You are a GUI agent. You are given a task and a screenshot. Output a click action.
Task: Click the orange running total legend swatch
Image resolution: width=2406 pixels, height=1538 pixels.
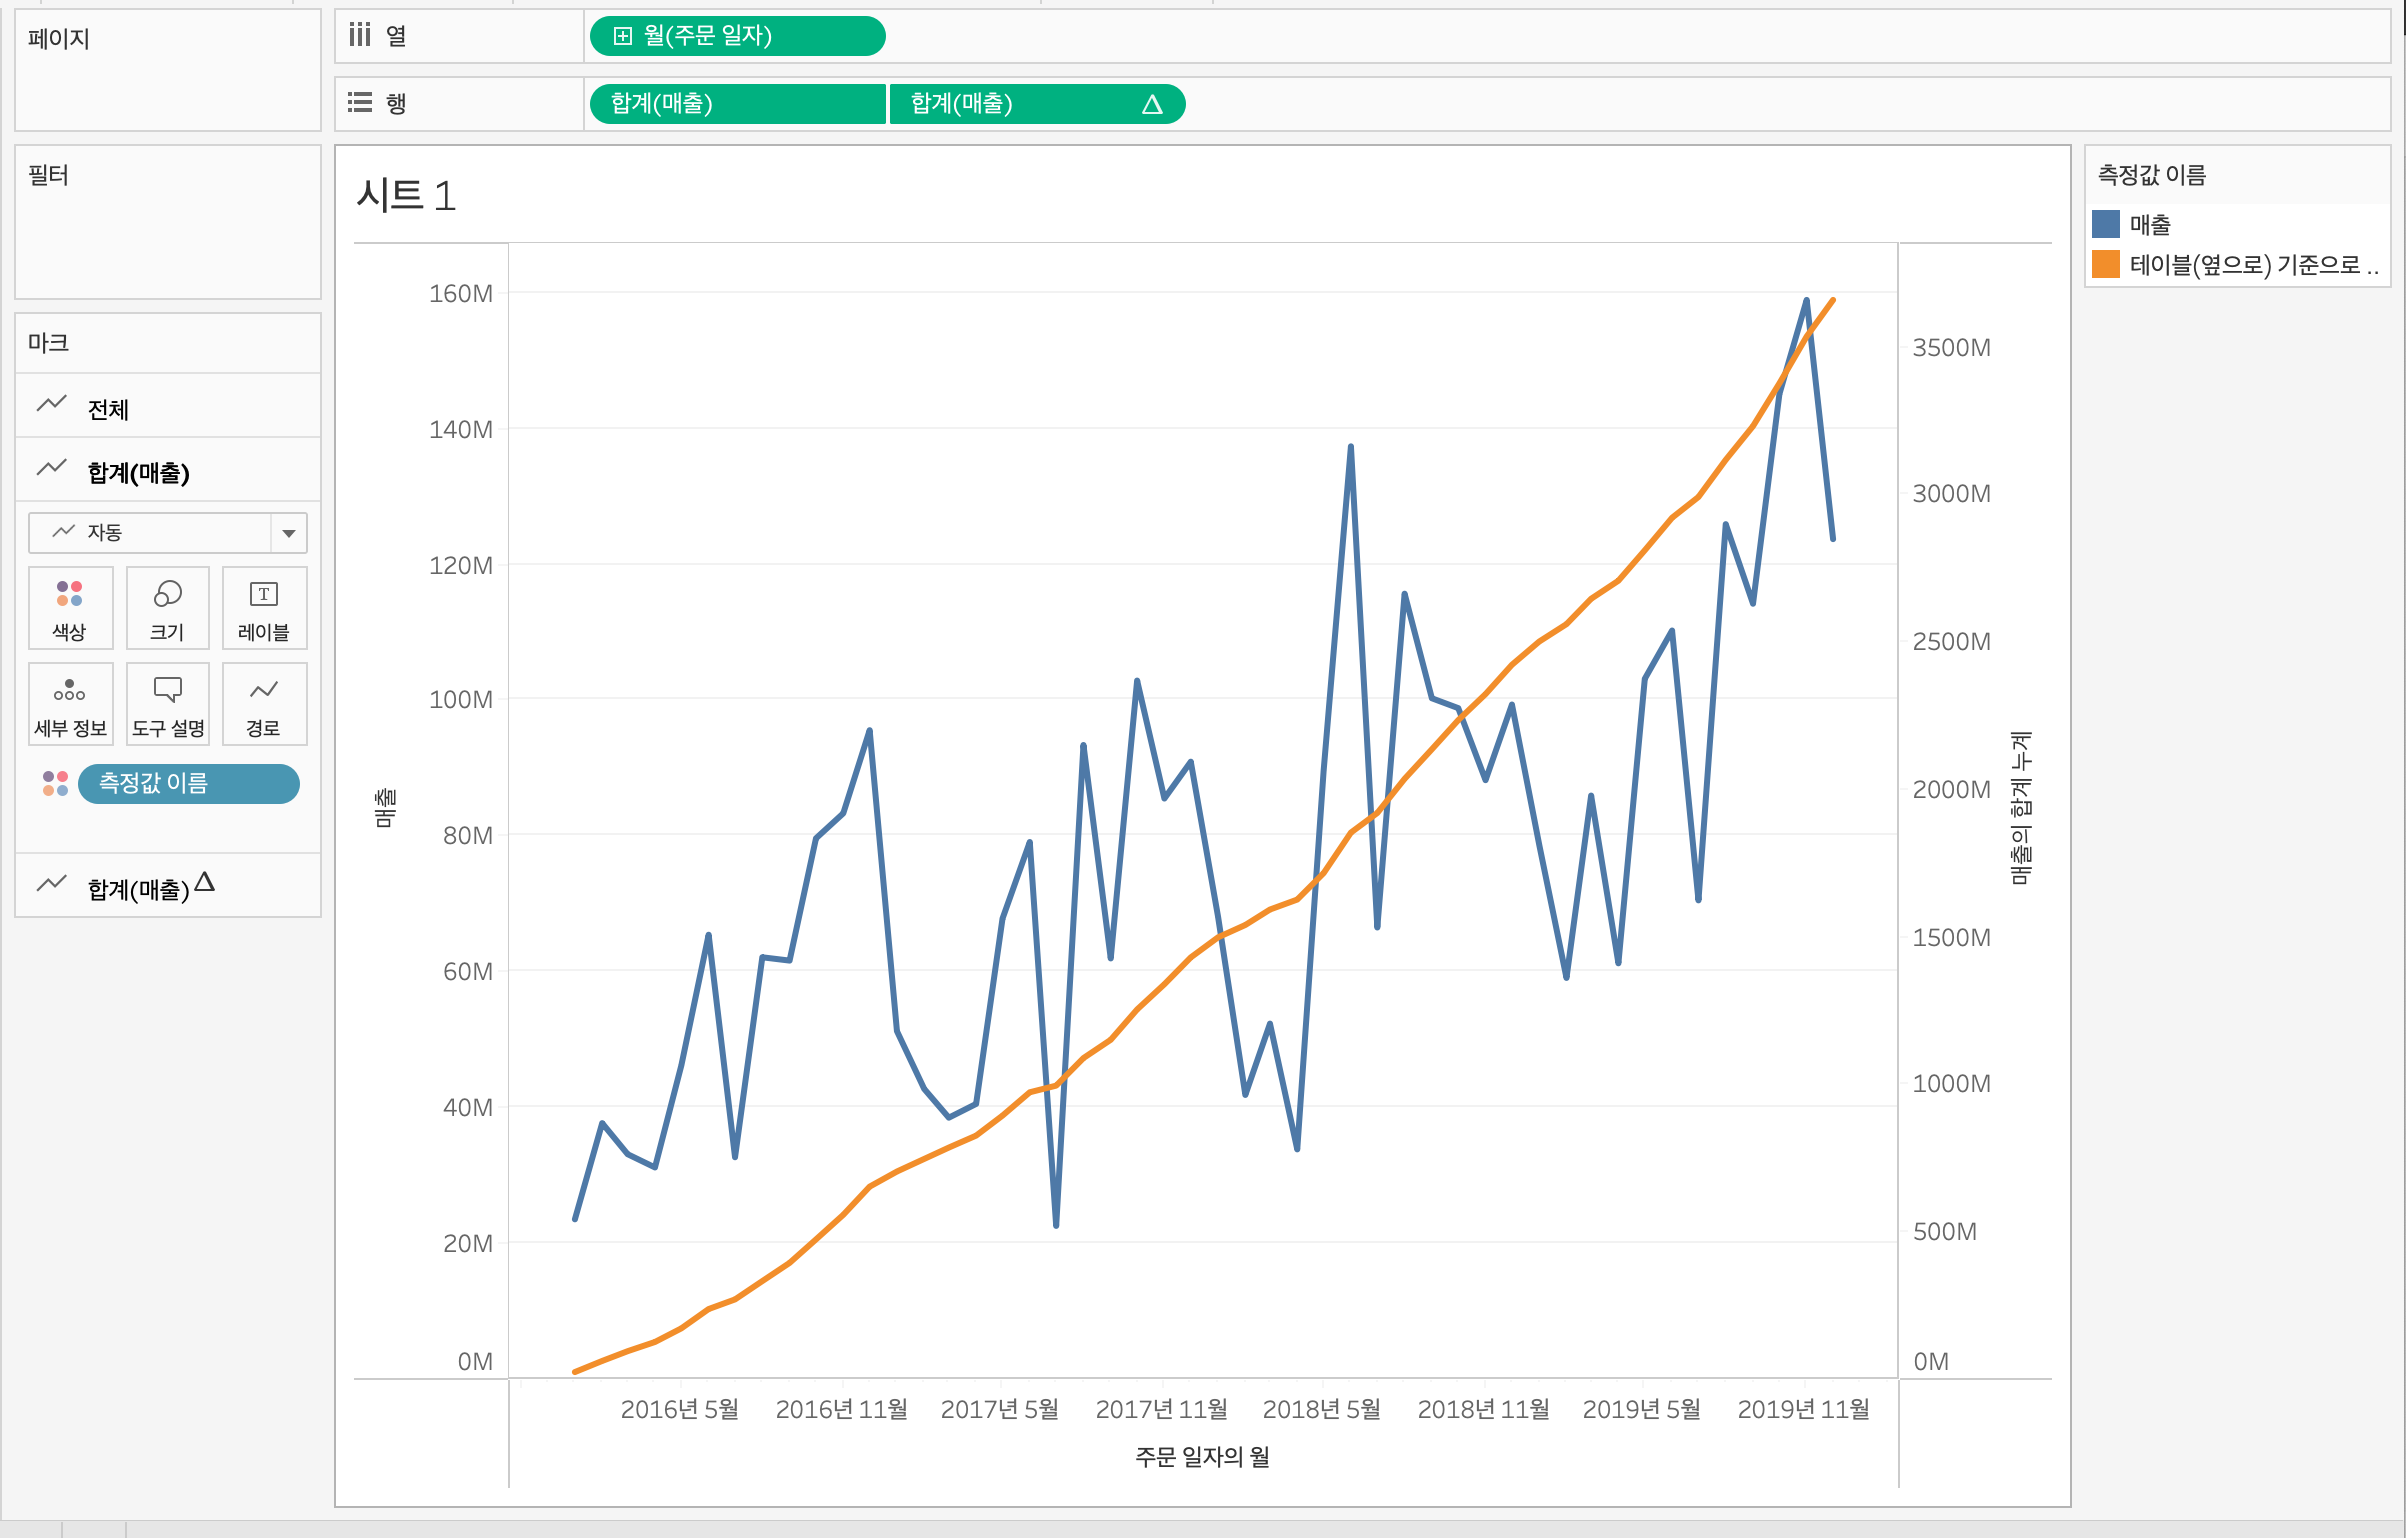[2106, 264]
